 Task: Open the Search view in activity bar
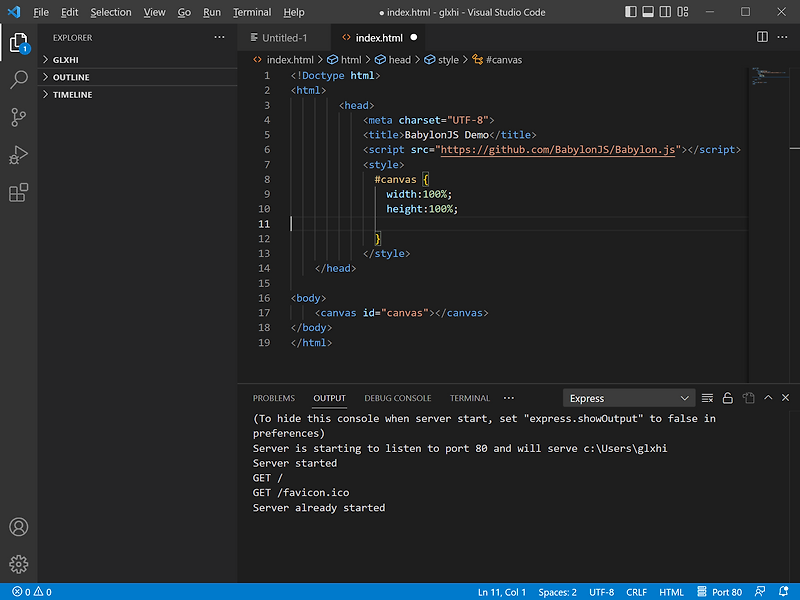point(18,80)
